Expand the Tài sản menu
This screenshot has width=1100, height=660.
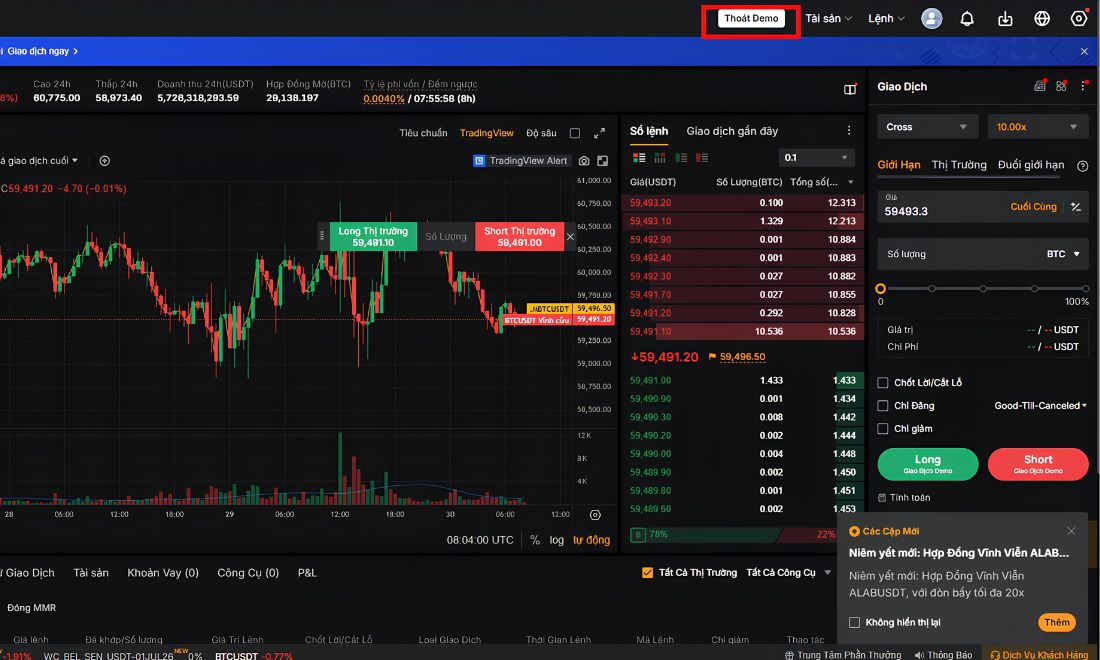click(828, 18)
